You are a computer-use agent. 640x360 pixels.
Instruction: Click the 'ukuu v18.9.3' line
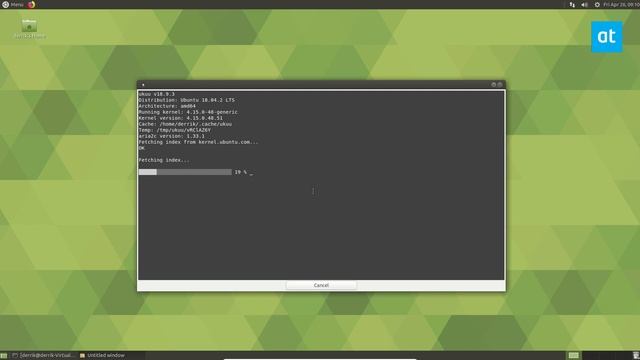click(x=156, y=94)
